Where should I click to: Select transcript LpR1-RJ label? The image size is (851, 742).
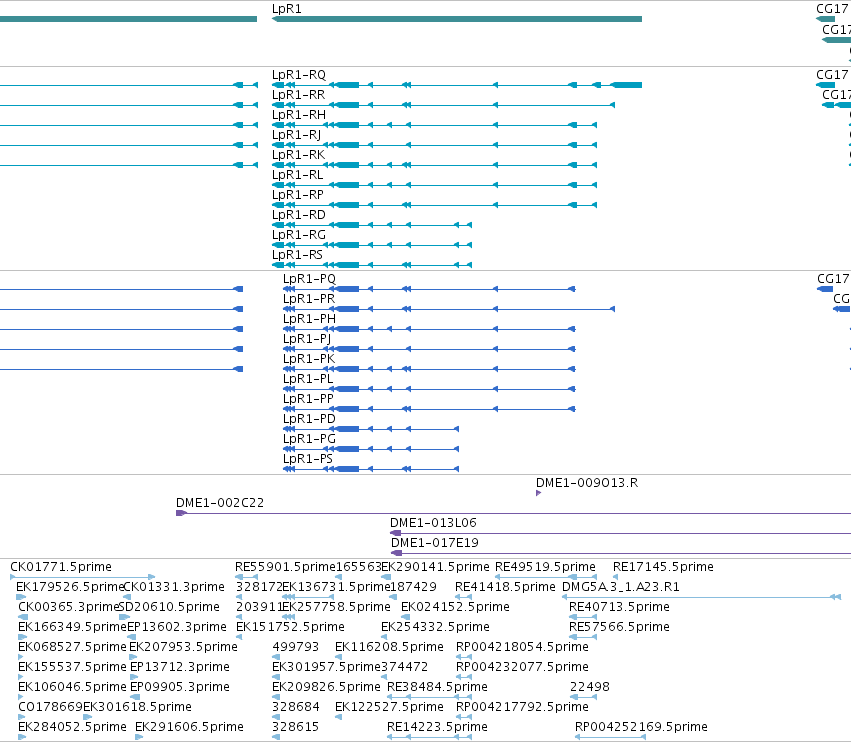296,135
